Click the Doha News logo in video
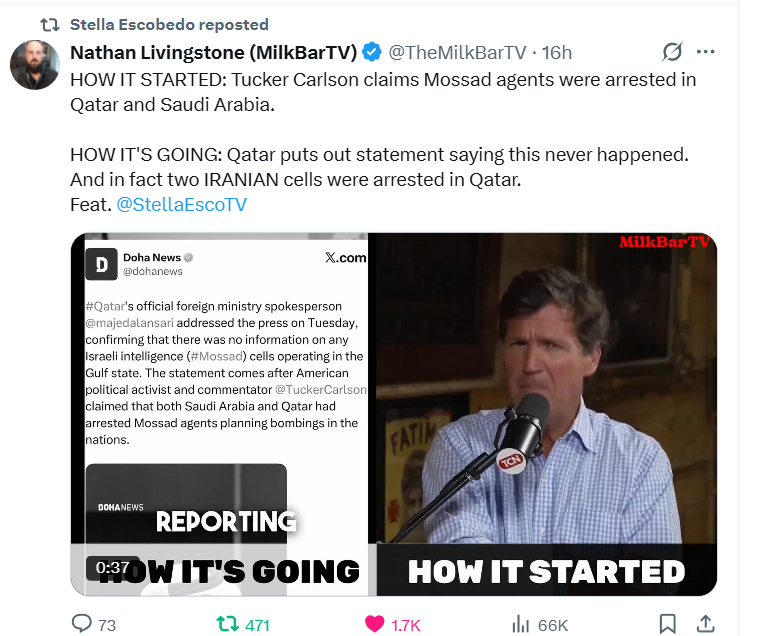 tap(101, 265)
